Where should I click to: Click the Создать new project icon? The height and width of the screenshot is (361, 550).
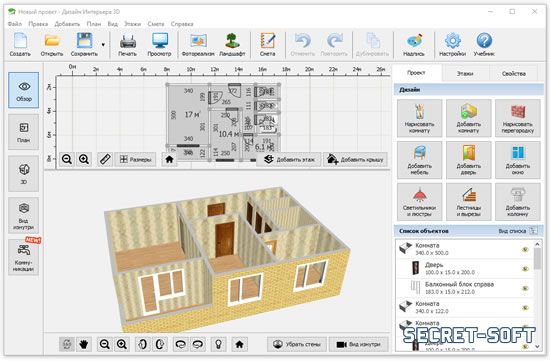click(20, 44)
